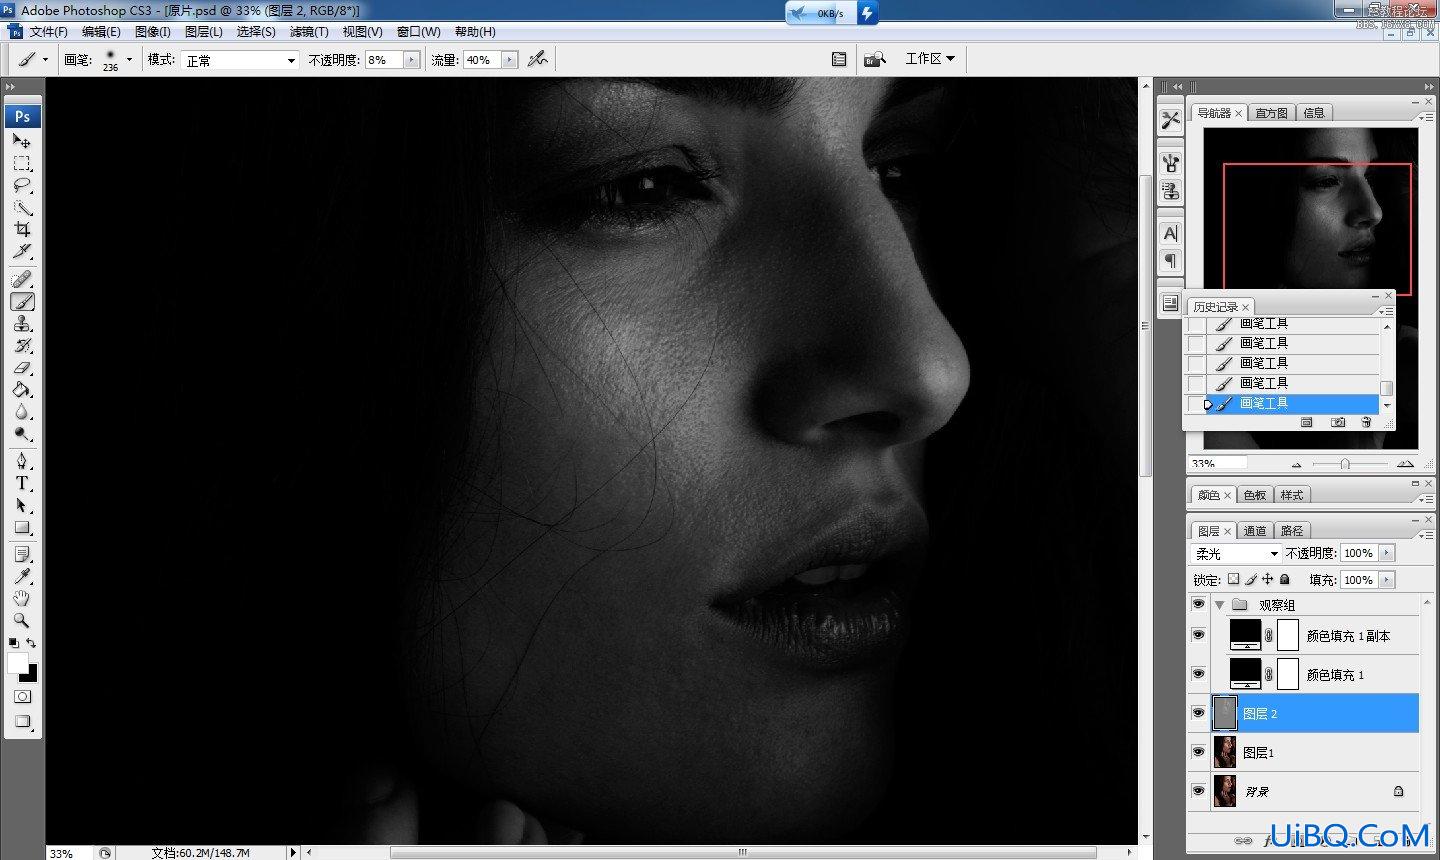
Task: Open the Tool Presets panel icon
Action: 1171,120
